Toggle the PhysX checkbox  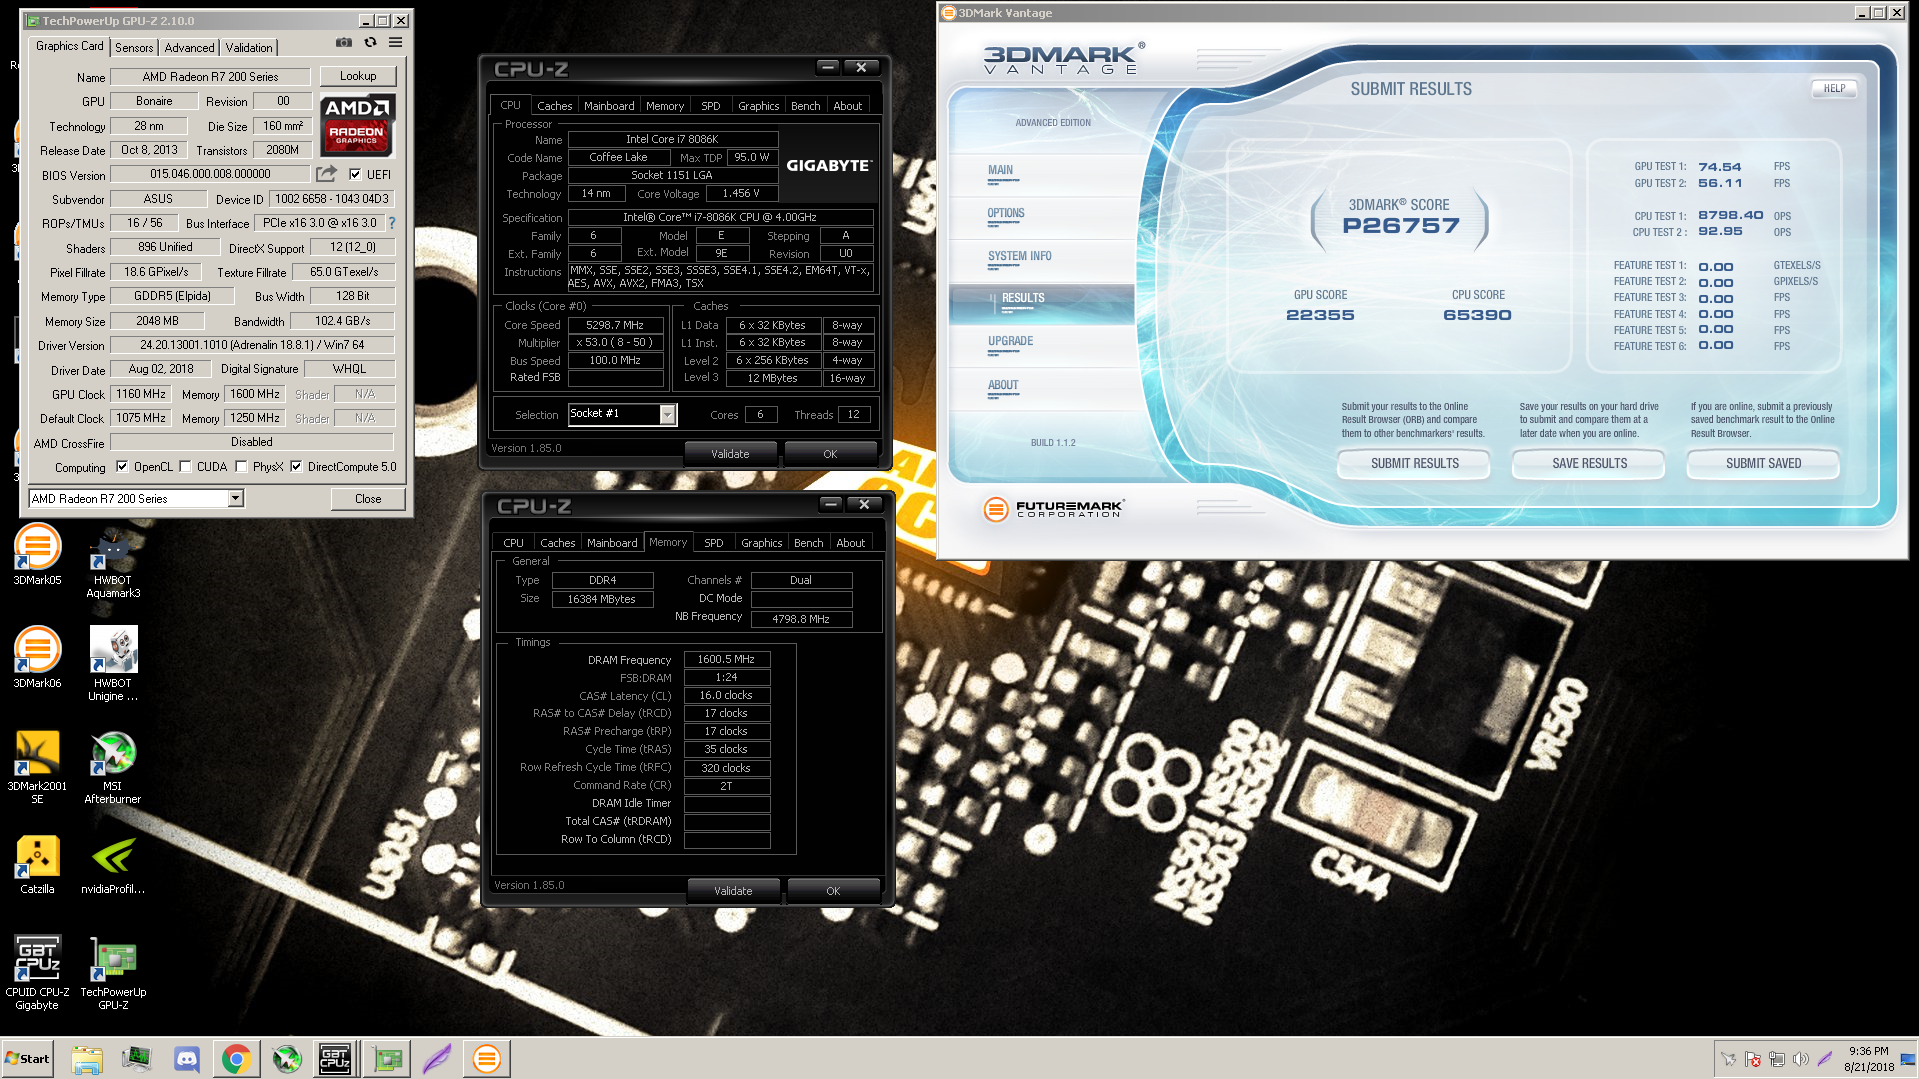(241, 466)
